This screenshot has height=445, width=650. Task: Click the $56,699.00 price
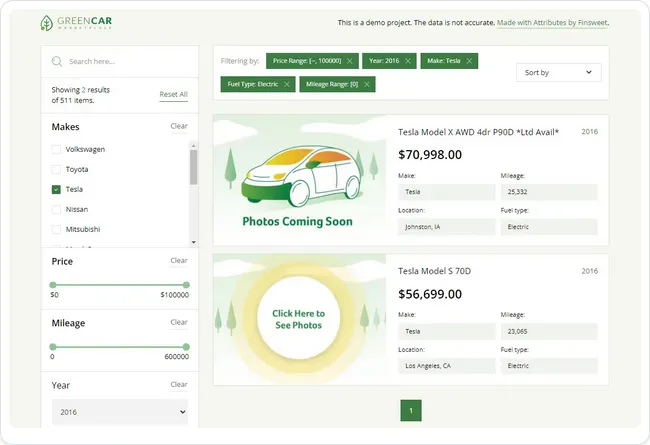point(430,294)
